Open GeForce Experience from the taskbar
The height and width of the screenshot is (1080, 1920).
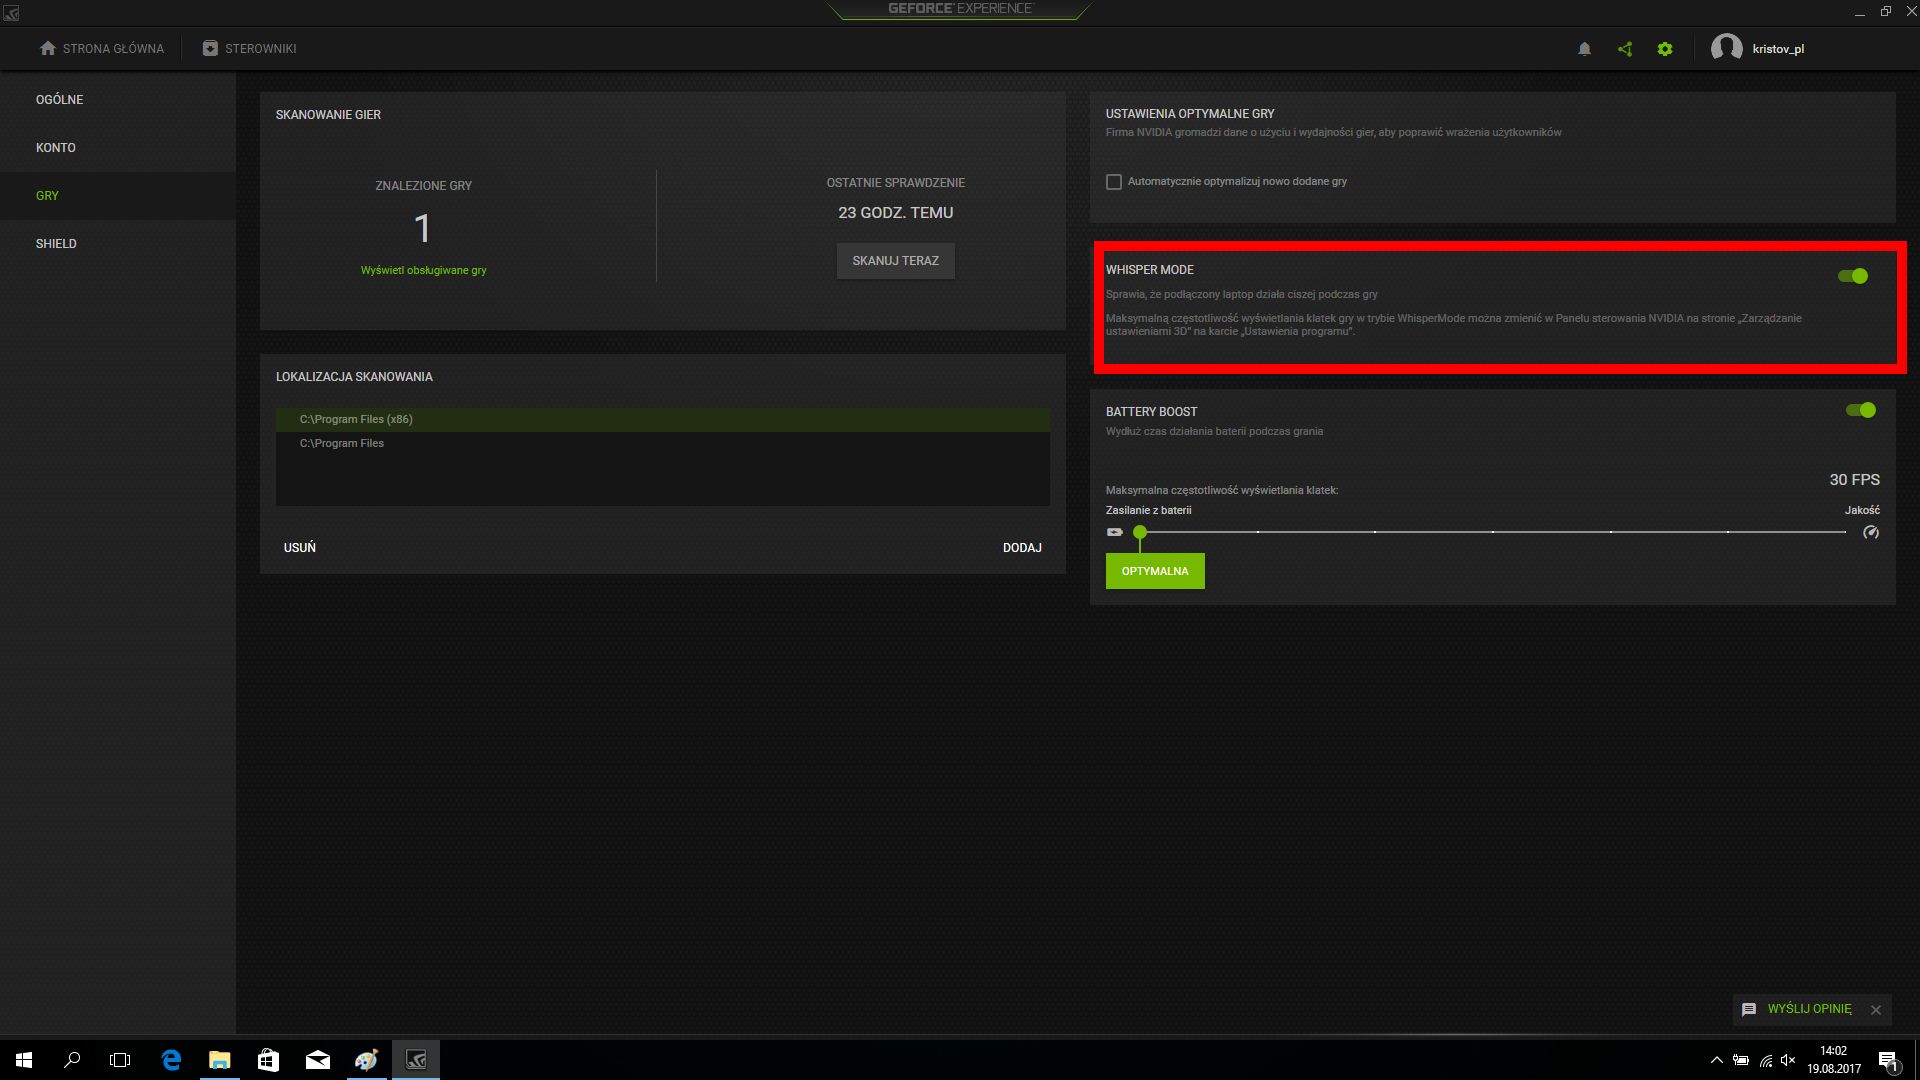tap(415, 1059)
